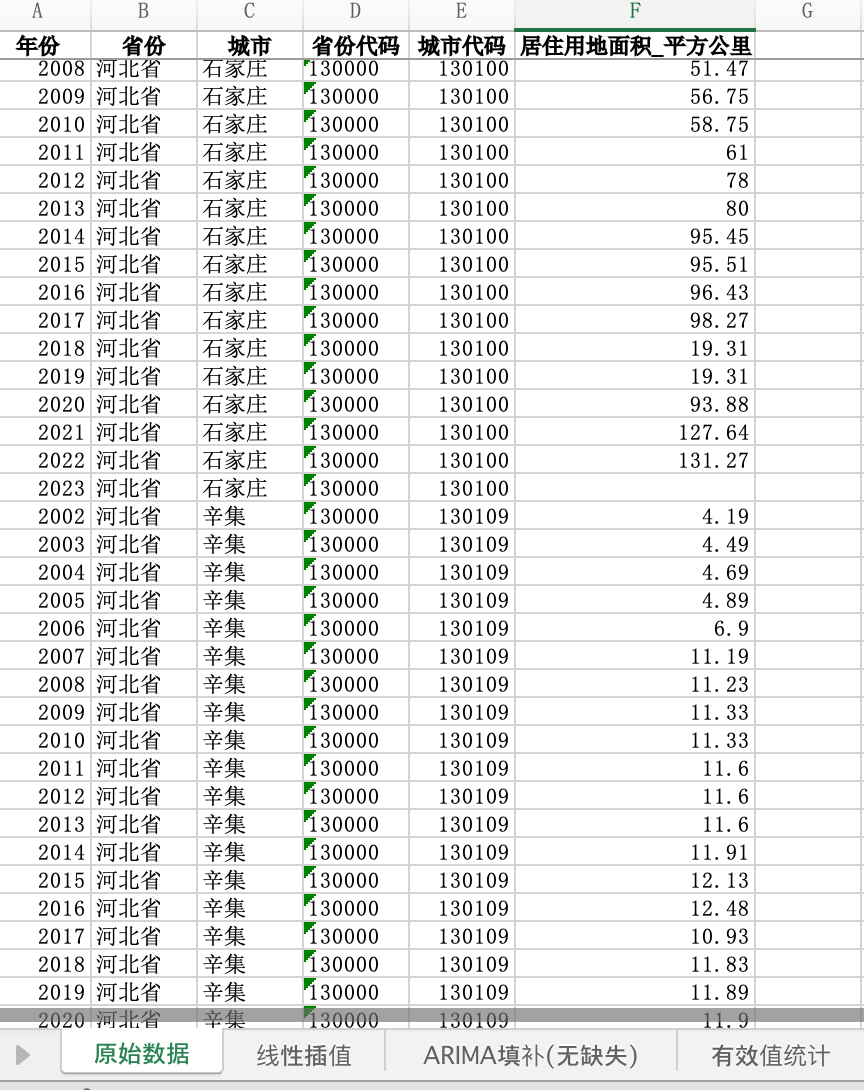Screen dimensions: 864x1090
Task: Click the 居住用地面积_平方公里 header cell
Action: point(635,46)
